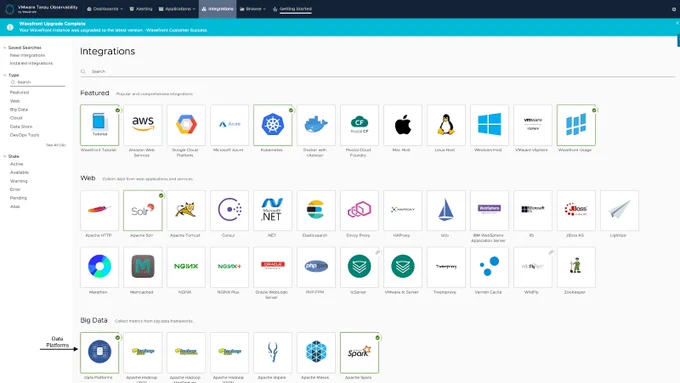Filter integrations by Warning state
The image size is (680, 383).
click(19, 181)
